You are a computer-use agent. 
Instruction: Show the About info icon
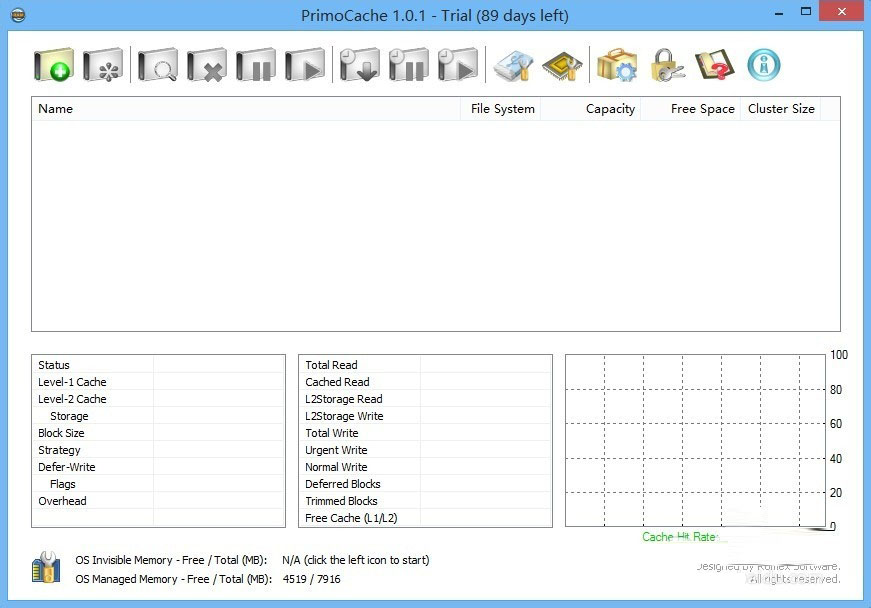click(764, 65)
